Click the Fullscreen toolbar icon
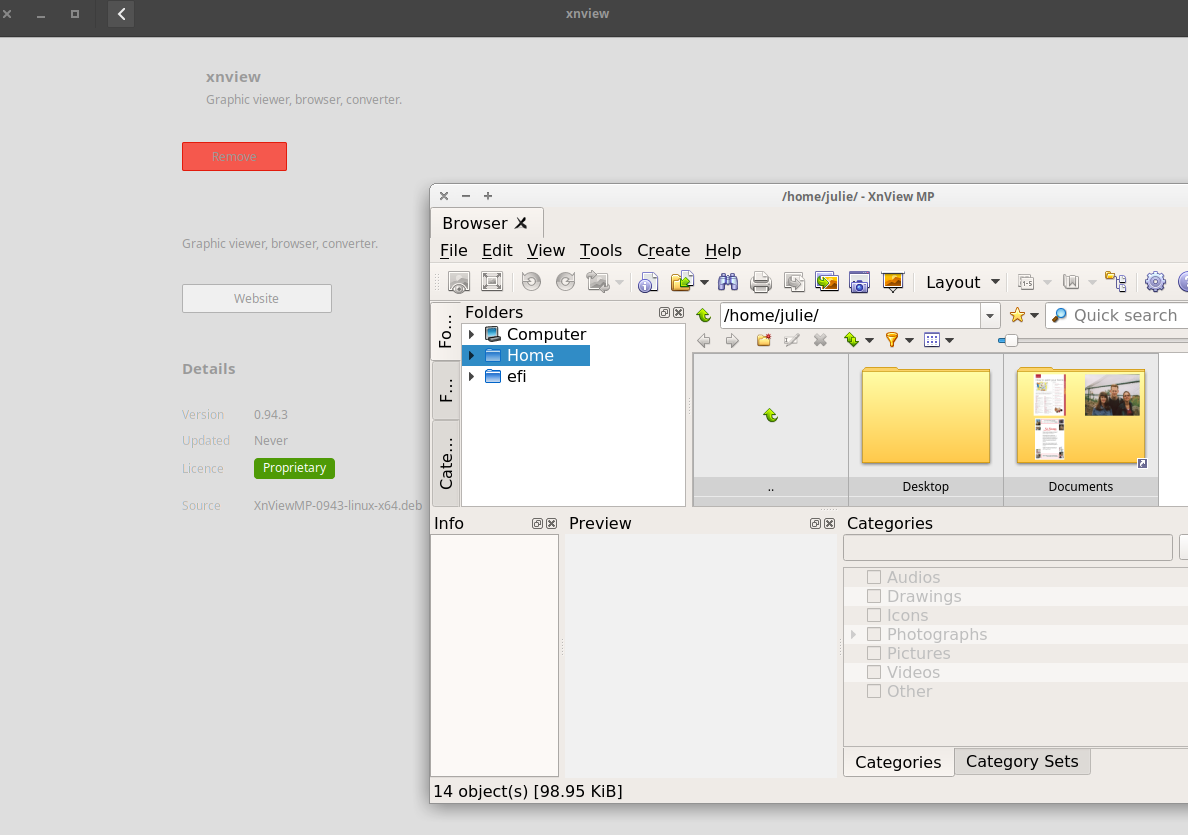The height and width of the screenshot is (835, 1188). (492, 282)
